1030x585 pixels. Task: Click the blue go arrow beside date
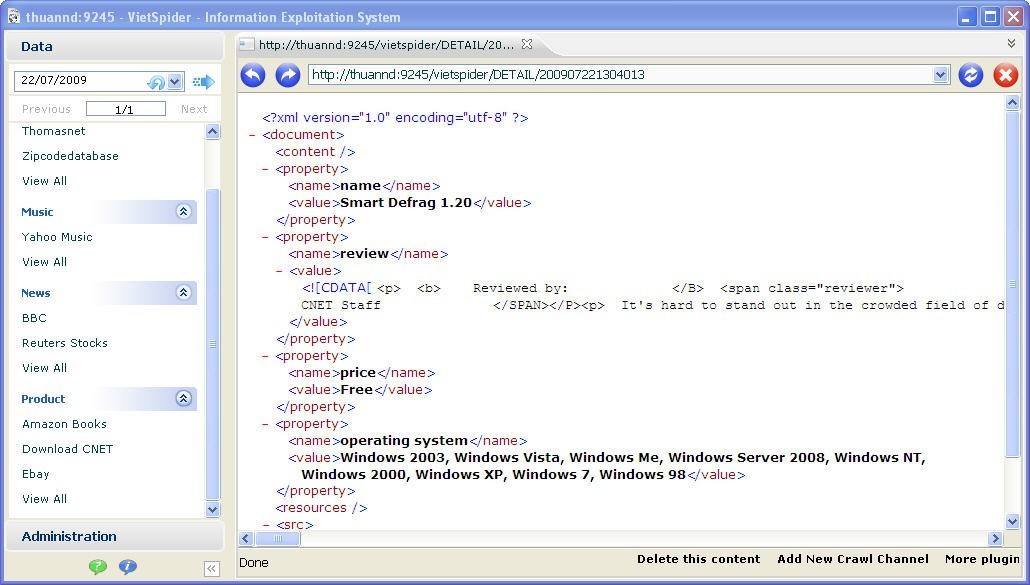coord(204,82)
